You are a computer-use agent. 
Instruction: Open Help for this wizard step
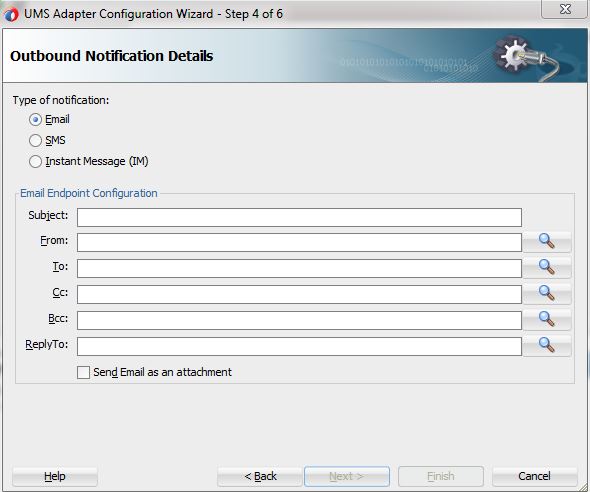55,477
